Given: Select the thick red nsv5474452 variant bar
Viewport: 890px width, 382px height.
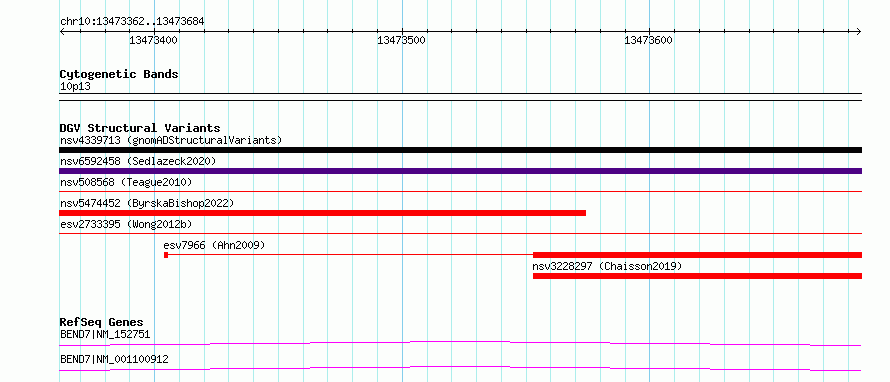Looking at the screenshot, I should (322, 213).
